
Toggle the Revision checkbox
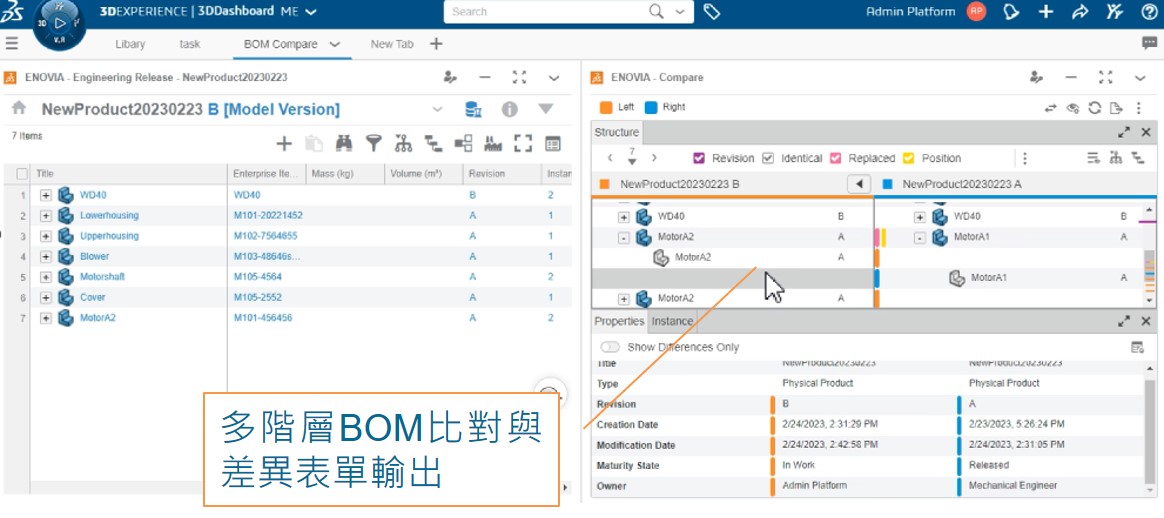point(699,158)
